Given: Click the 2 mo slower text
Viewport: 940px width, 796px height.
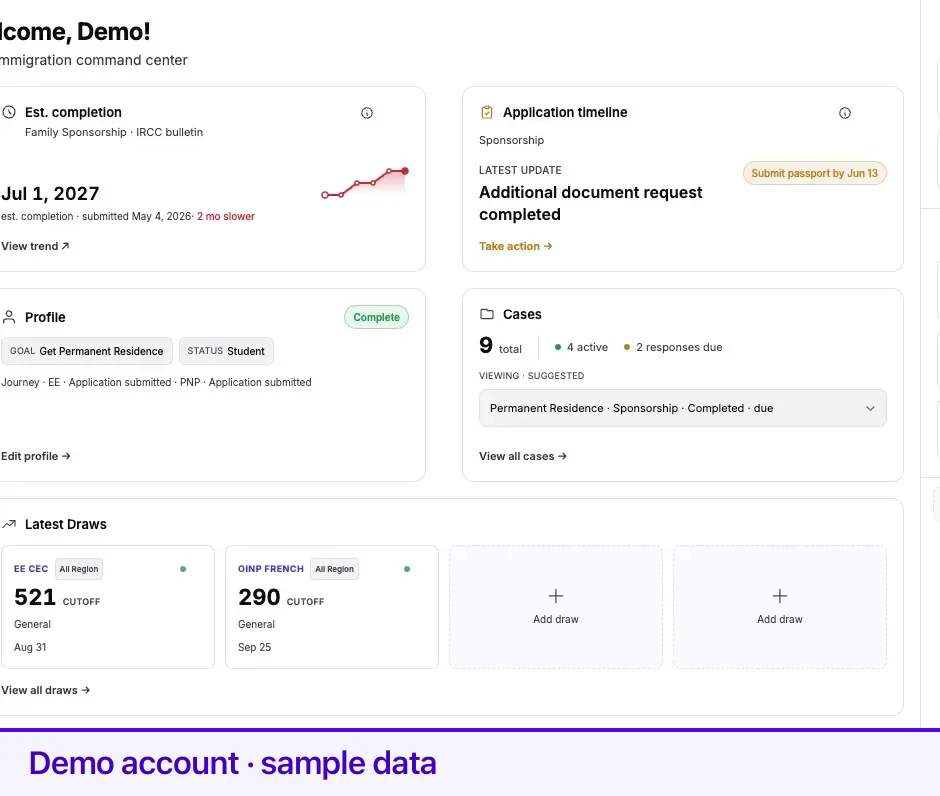Looking at the screenshot, I should coord(226,216).
